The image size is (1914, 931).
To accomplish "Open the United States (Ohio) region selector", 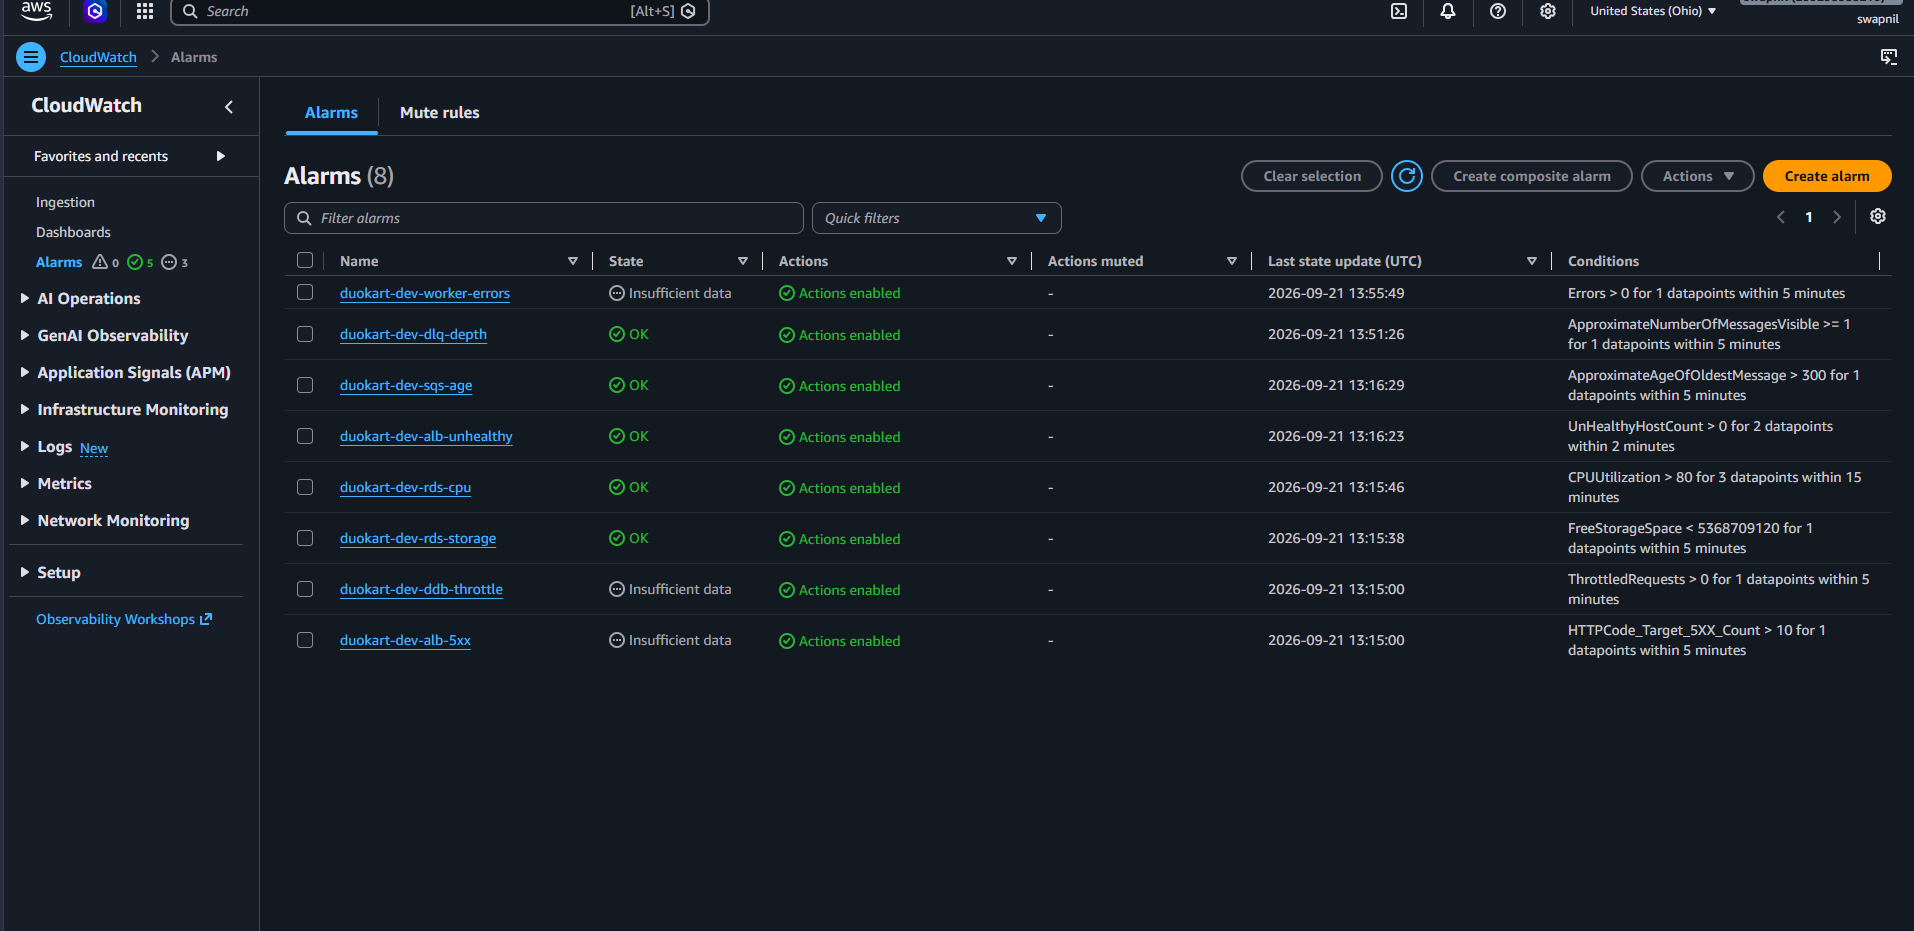I will [1653, 11].
